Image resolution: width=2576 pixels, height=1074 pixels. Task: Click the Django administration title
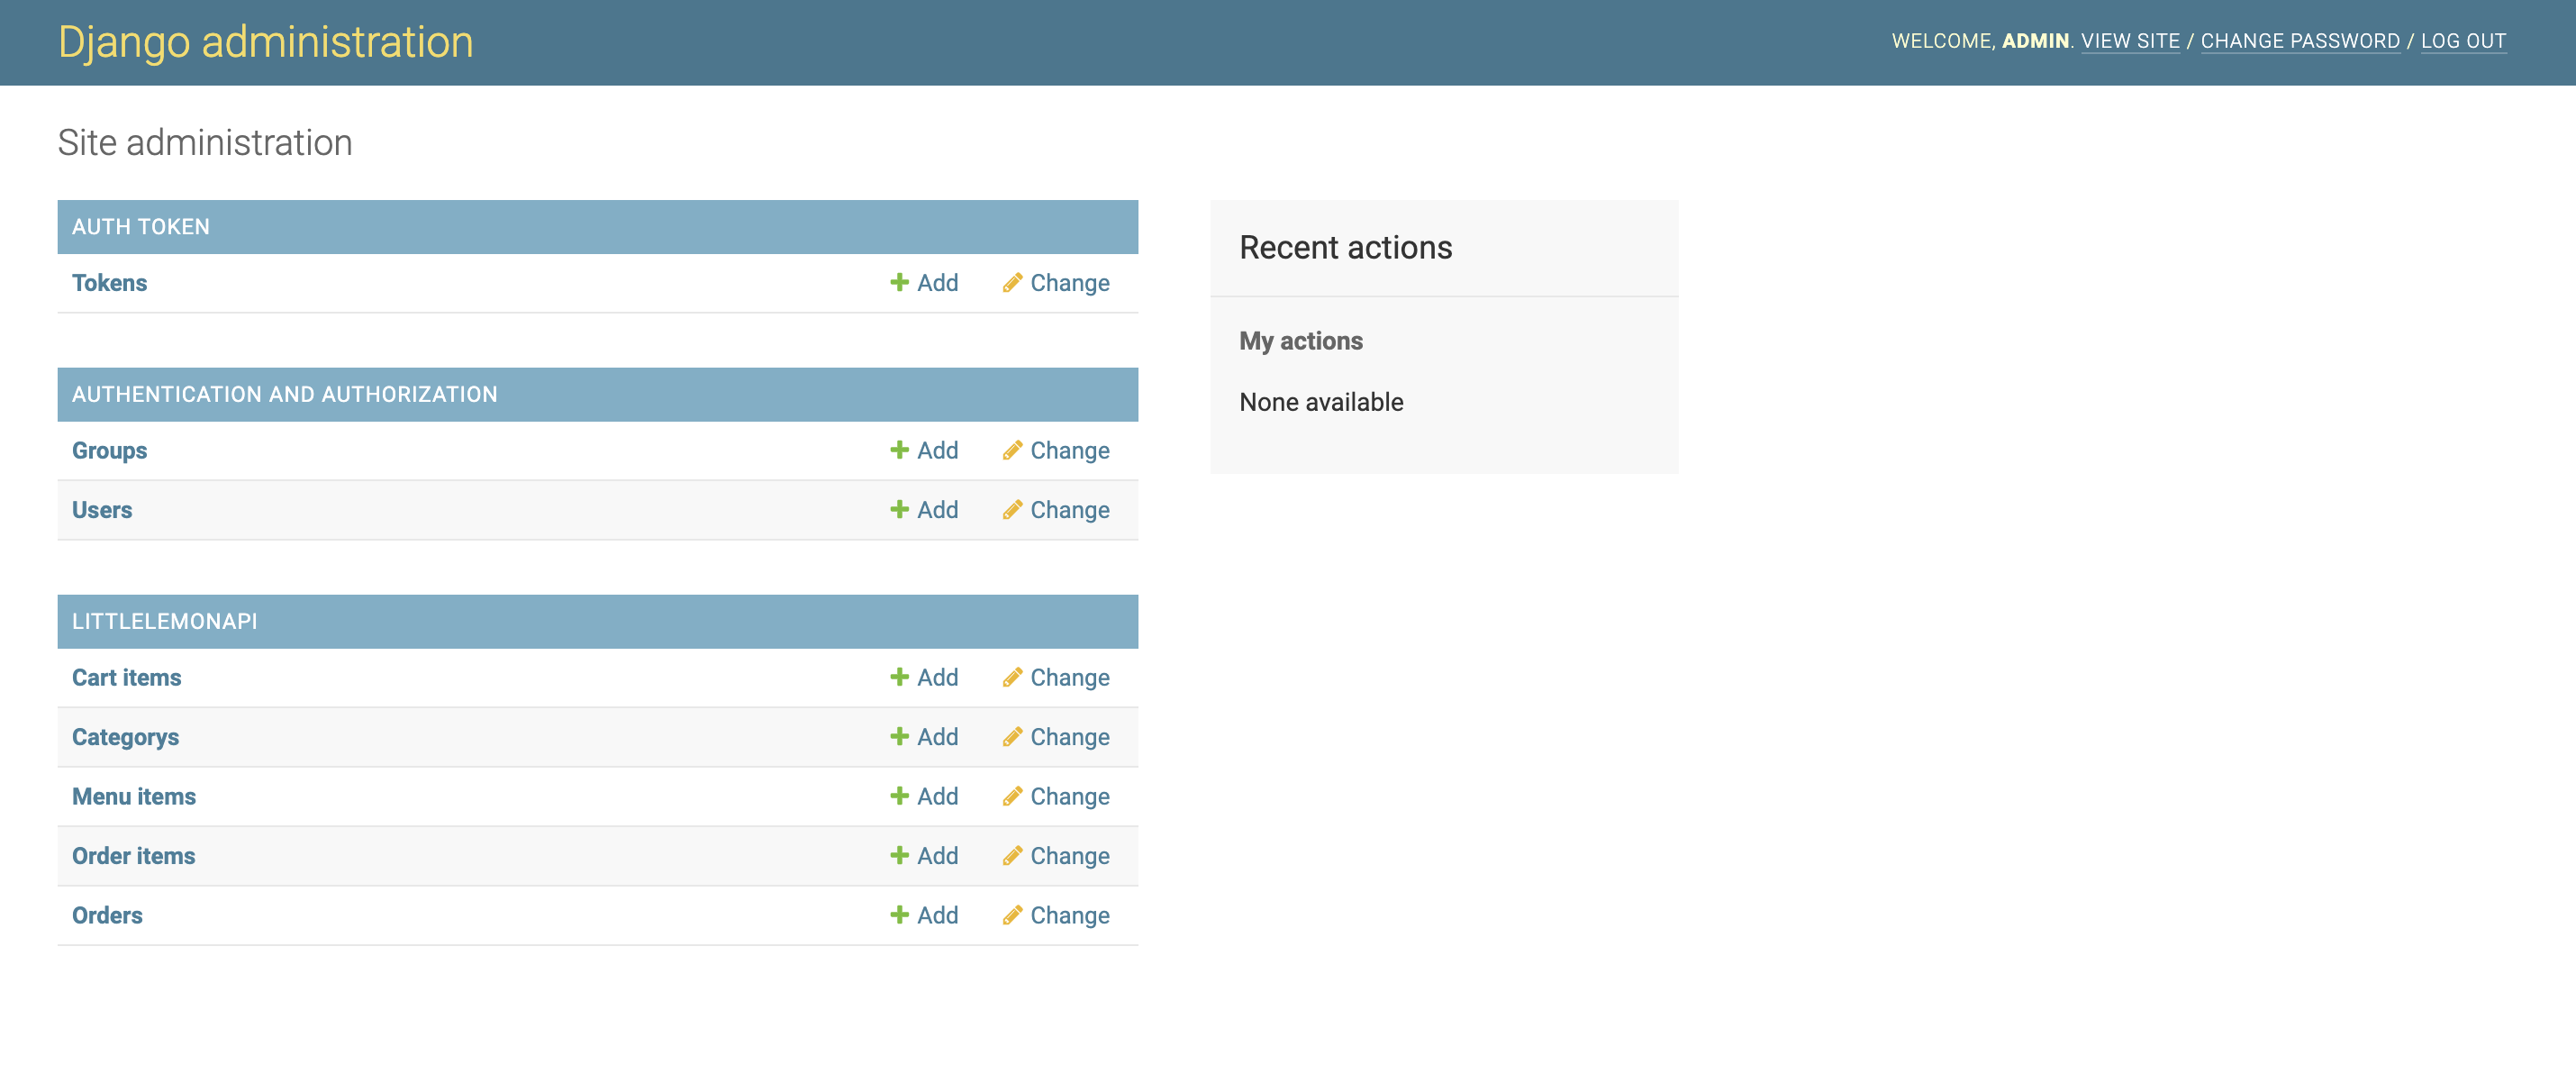[x=265, y=43]
